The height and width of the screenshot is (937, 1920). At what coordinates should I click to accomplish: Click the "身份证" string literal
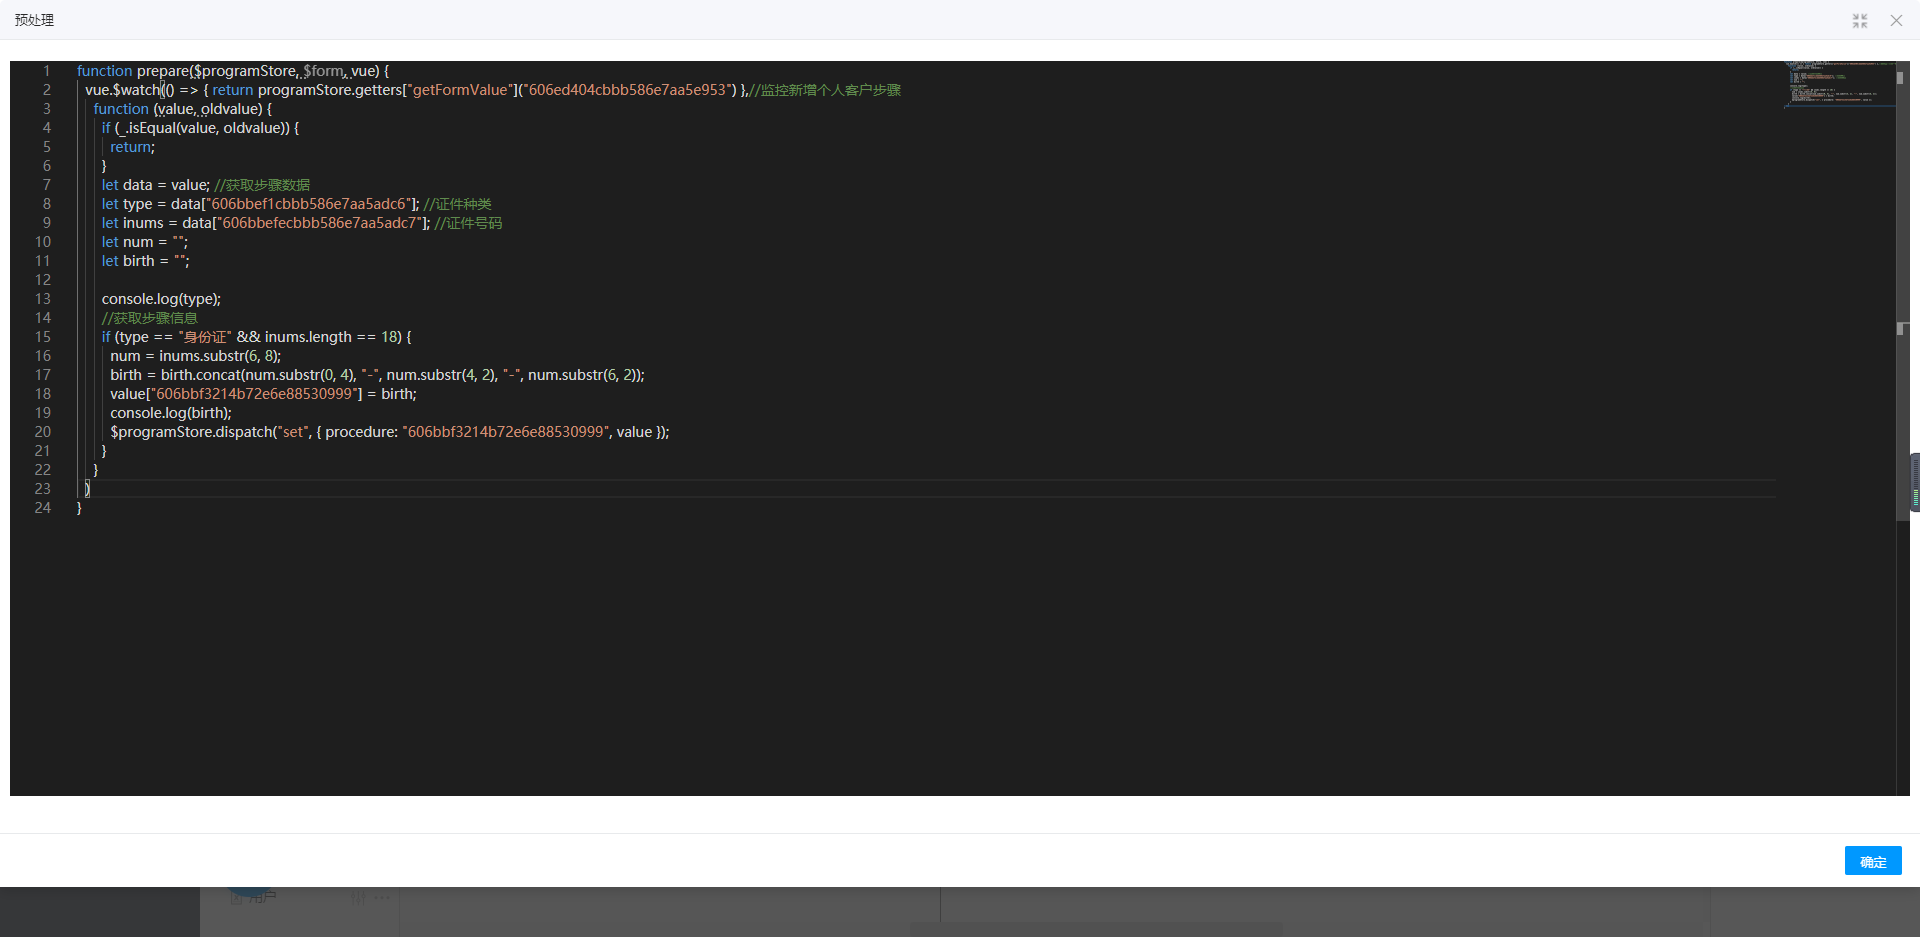(204, 337)
